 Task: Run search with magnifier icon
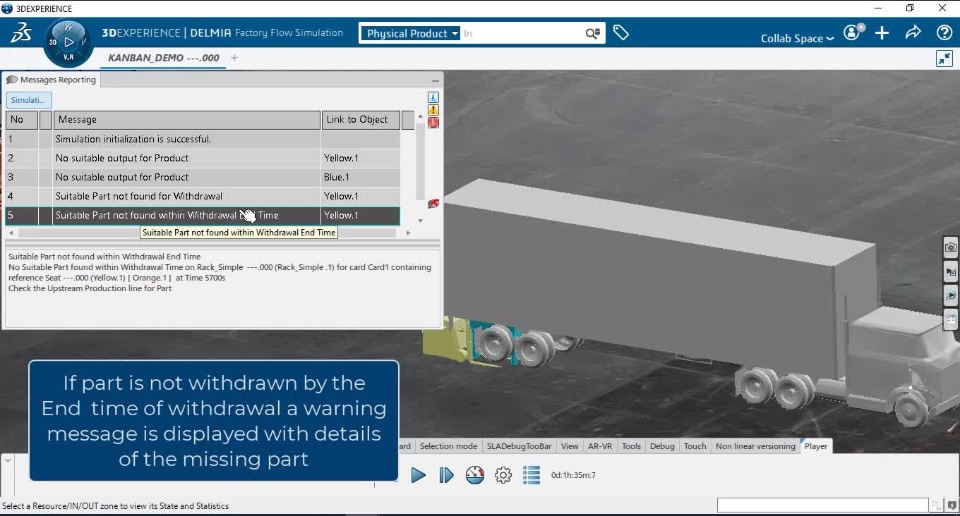click(593, 34)
